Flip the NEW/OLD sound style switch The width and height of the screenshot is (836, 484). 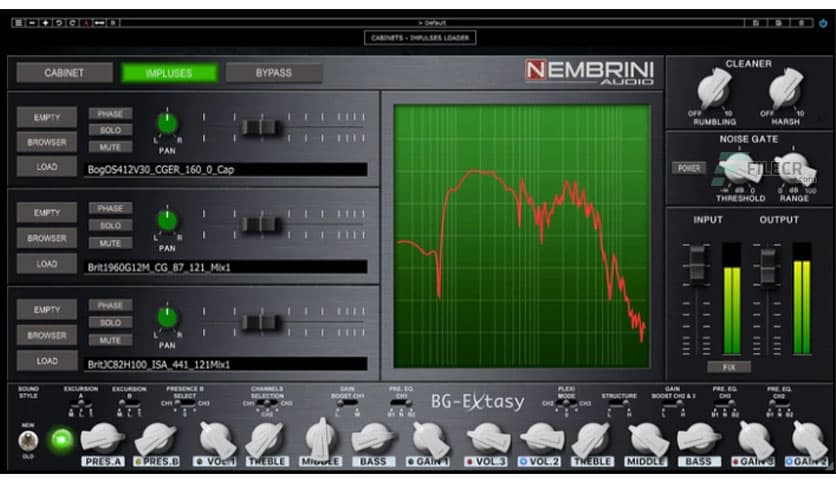point(28,441)
